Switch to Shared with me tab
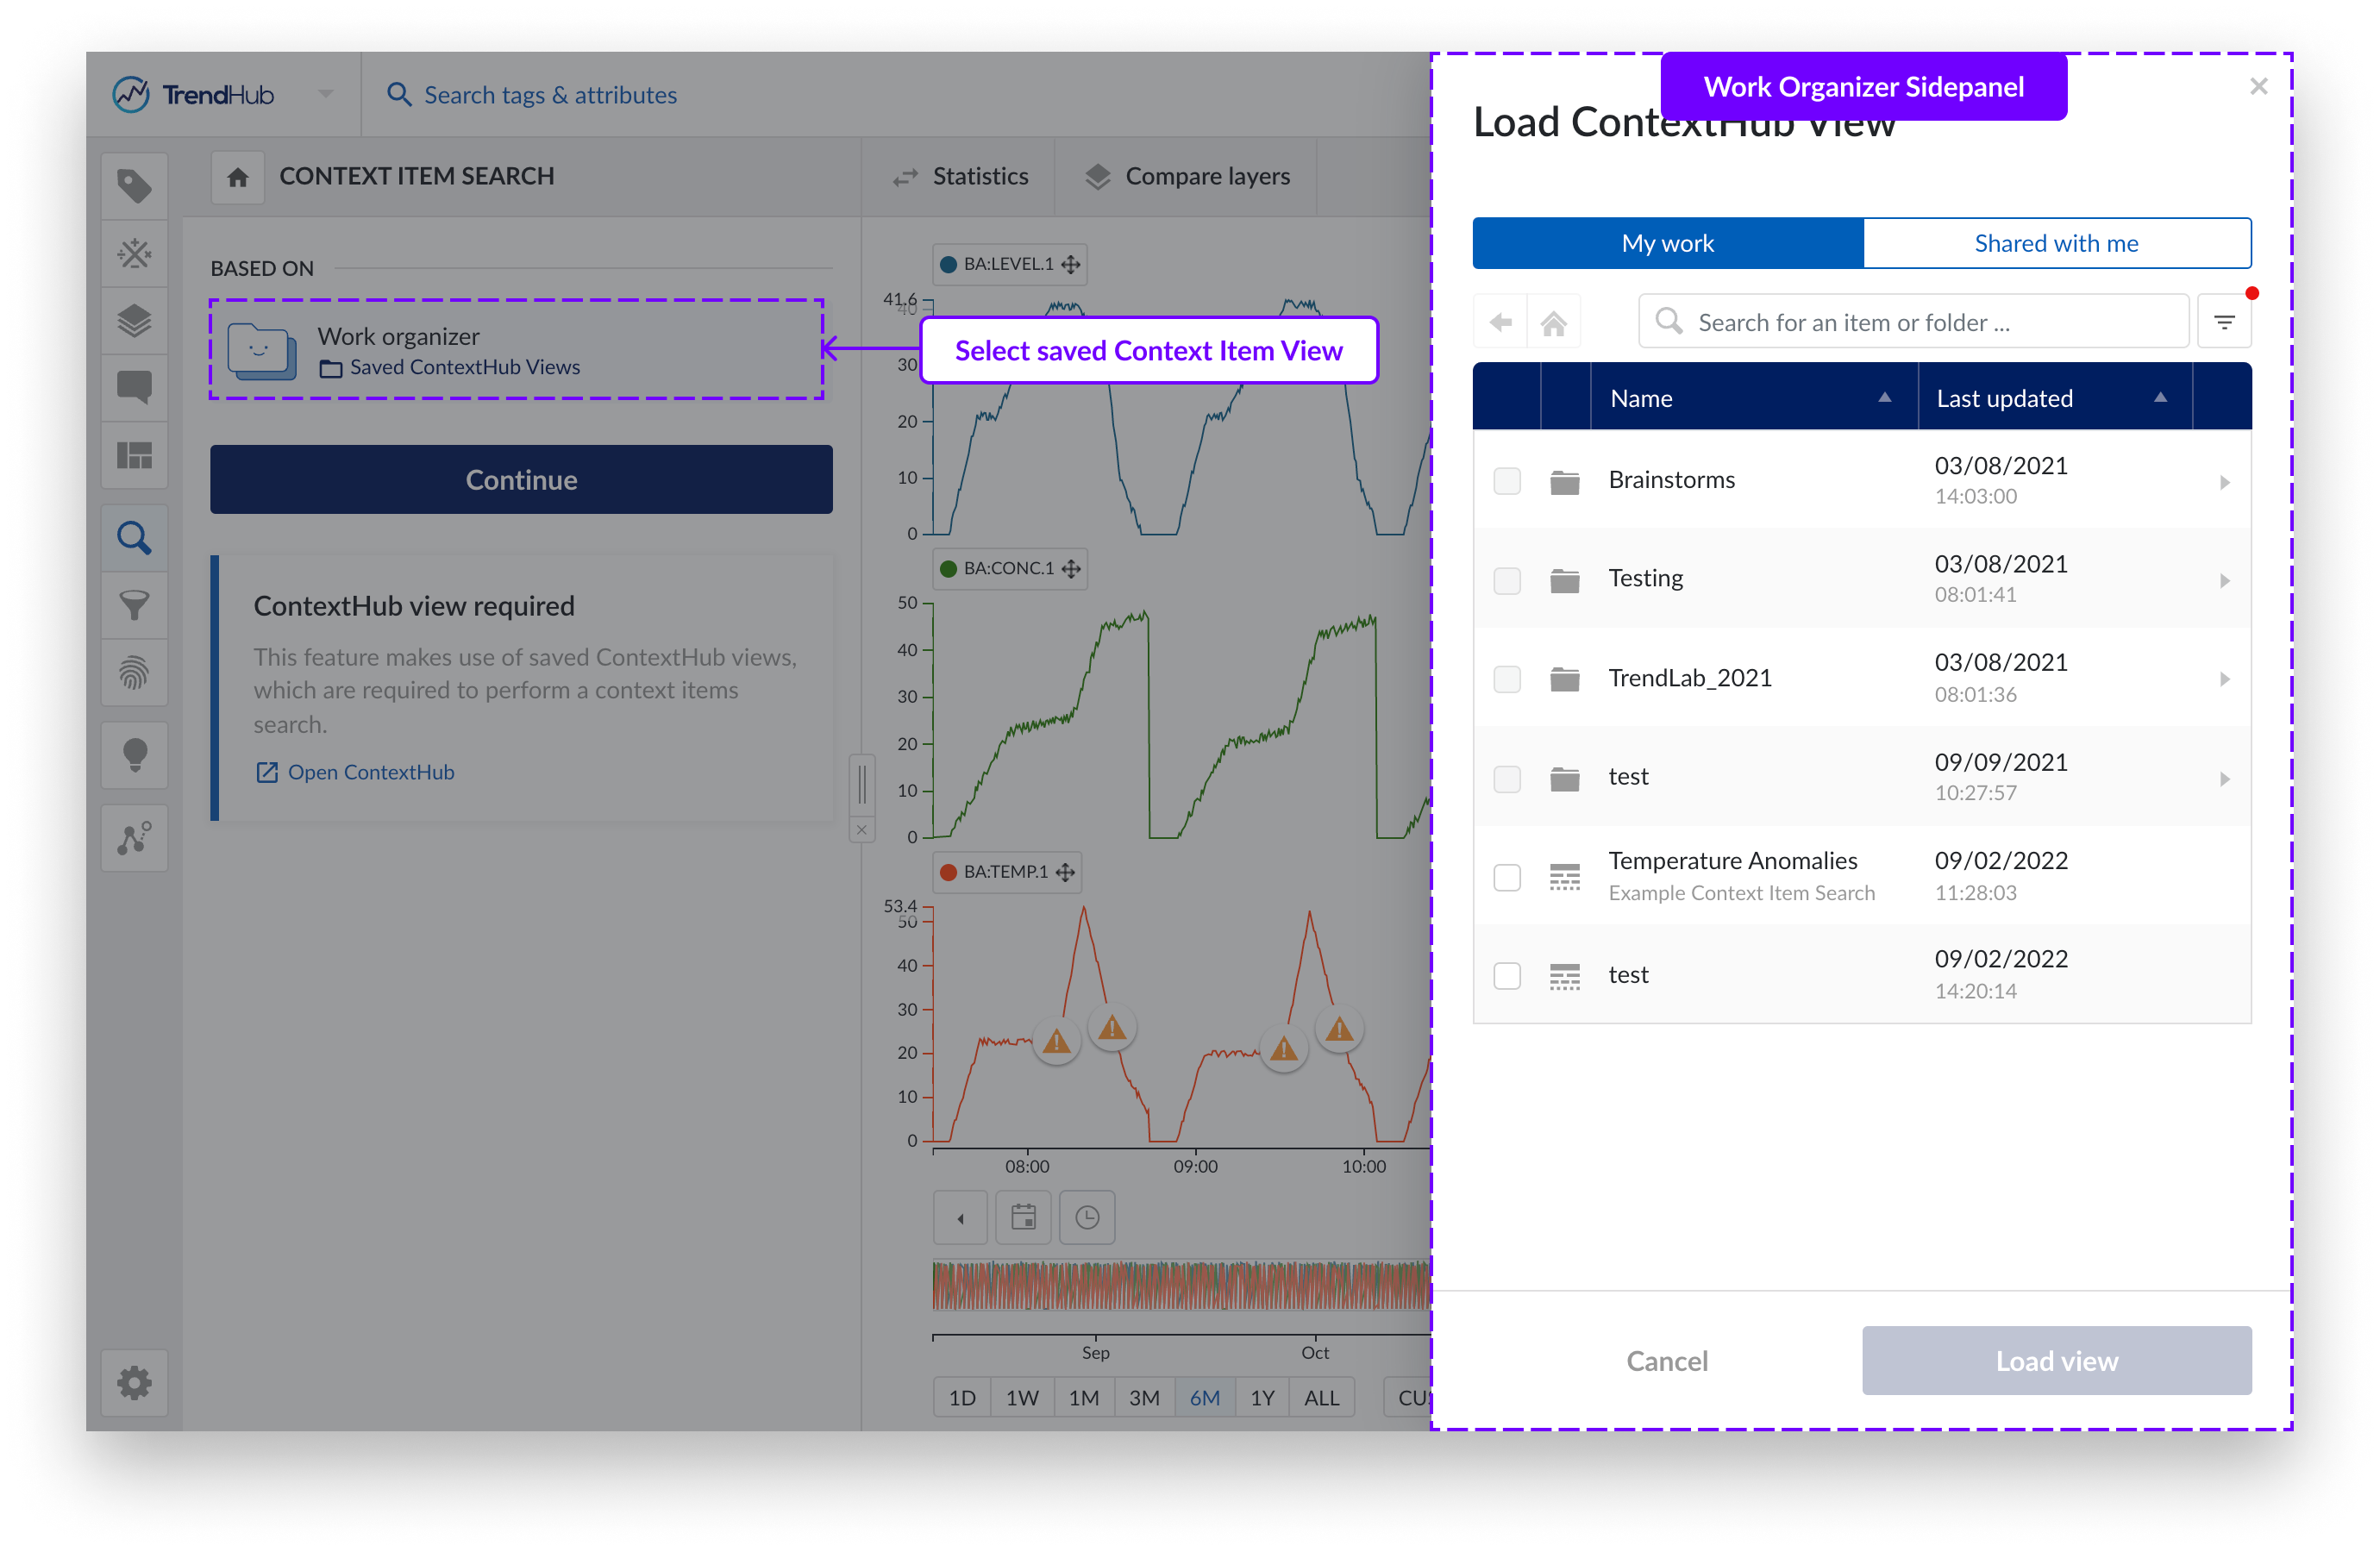2380x1552 pixels. (x=2056, y=243)
